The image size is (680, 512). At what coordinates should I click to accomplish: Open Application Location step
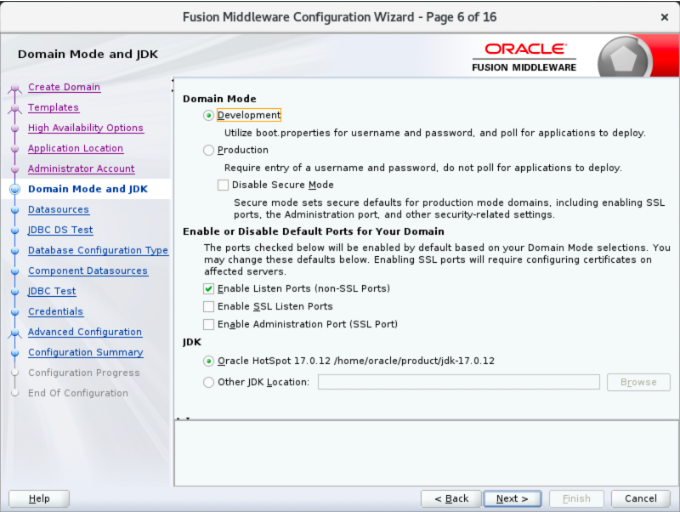coord(75,148)
